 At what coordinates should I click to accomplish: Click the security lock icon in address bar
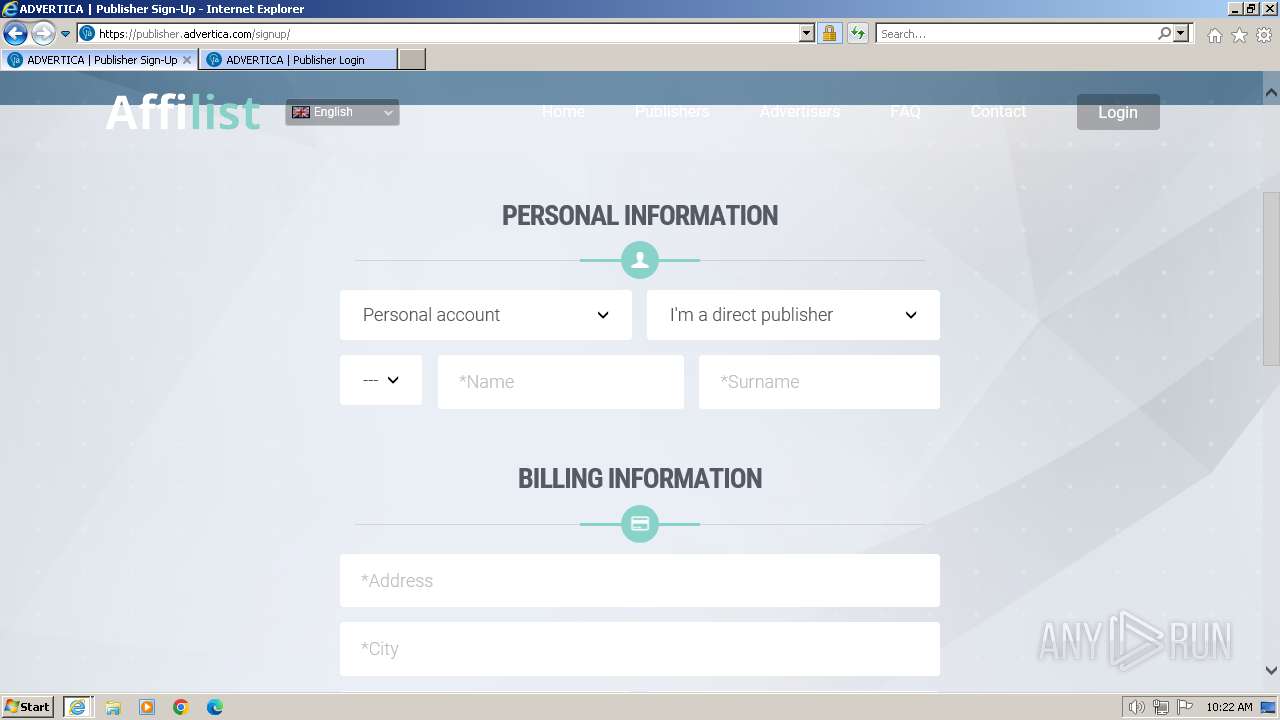tap(829, 33)
